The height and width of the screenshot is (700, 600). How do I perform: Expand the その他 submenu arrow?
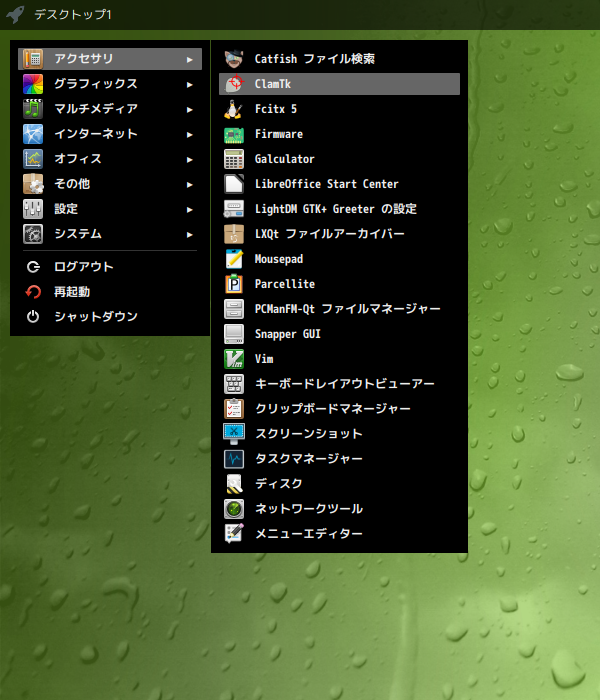coord(190,184)
